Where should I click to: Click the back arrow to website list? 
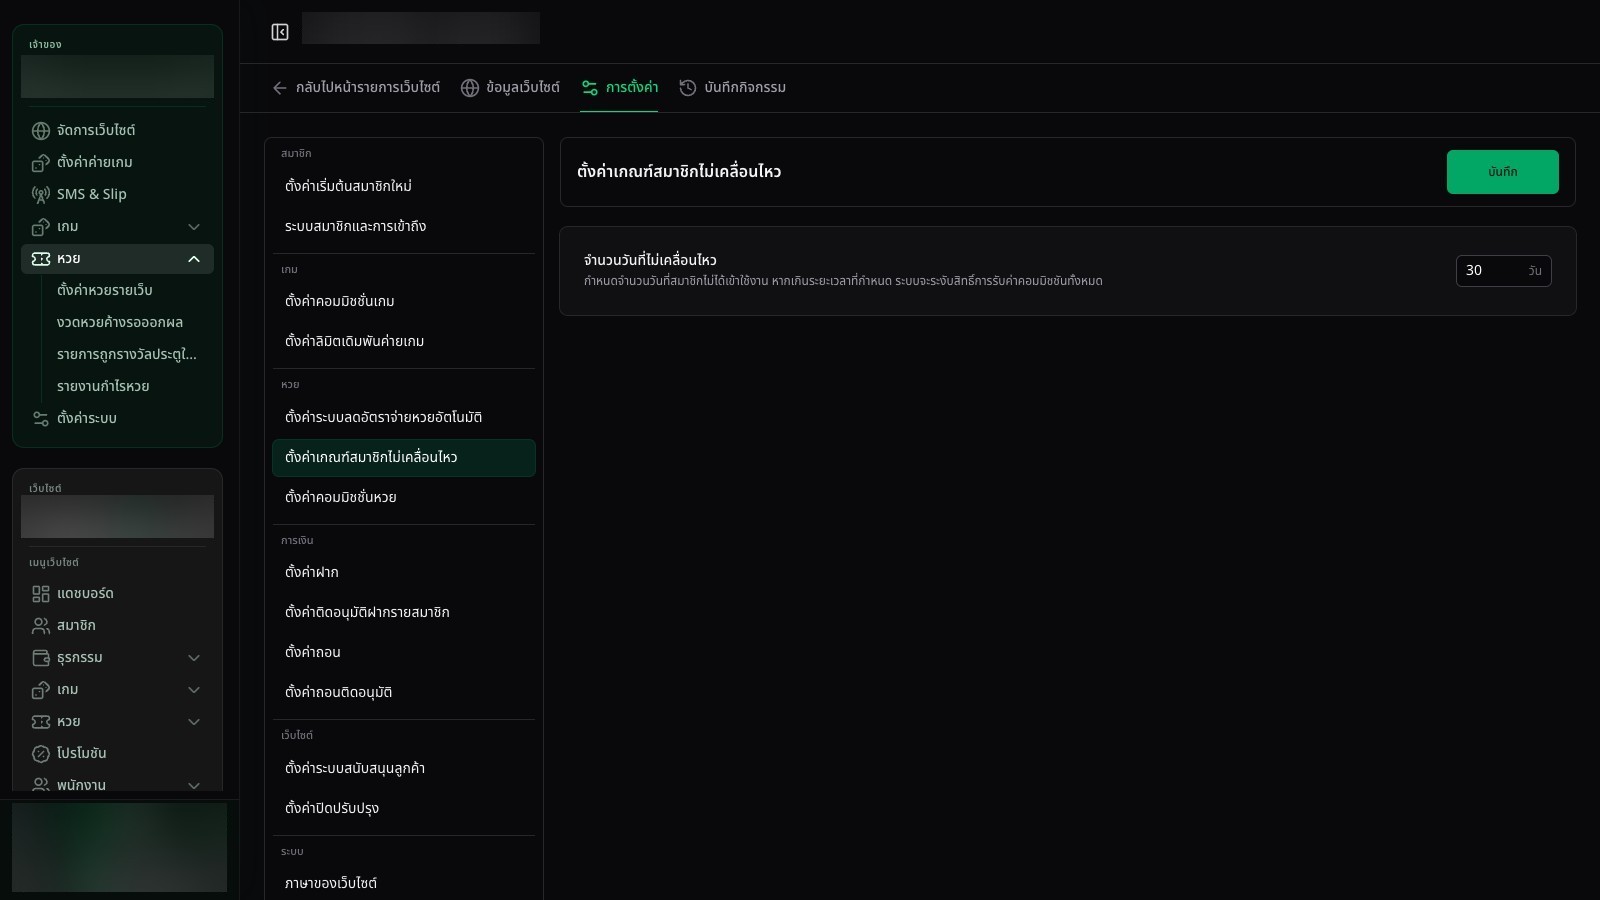point(280,88)
